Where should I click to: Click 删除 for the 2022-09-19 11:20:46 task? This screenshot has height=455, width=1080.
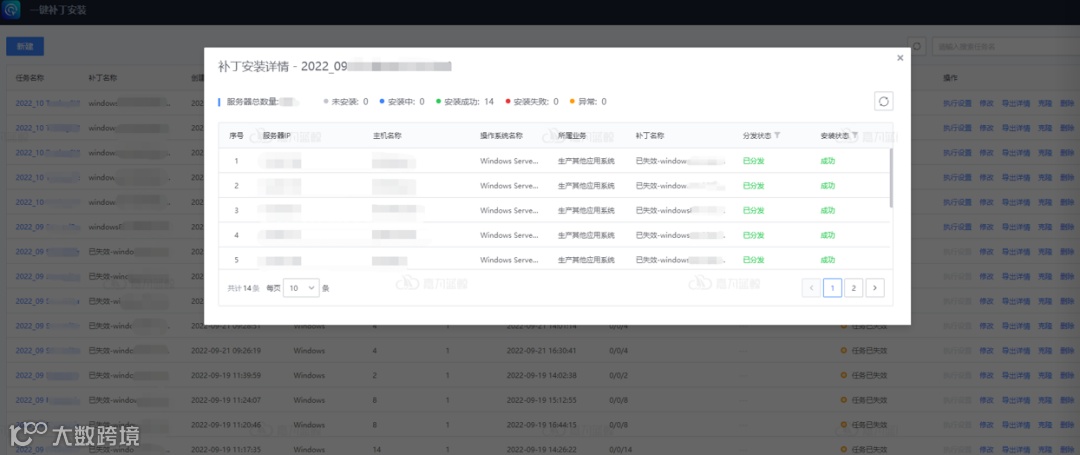(1067, 425)
